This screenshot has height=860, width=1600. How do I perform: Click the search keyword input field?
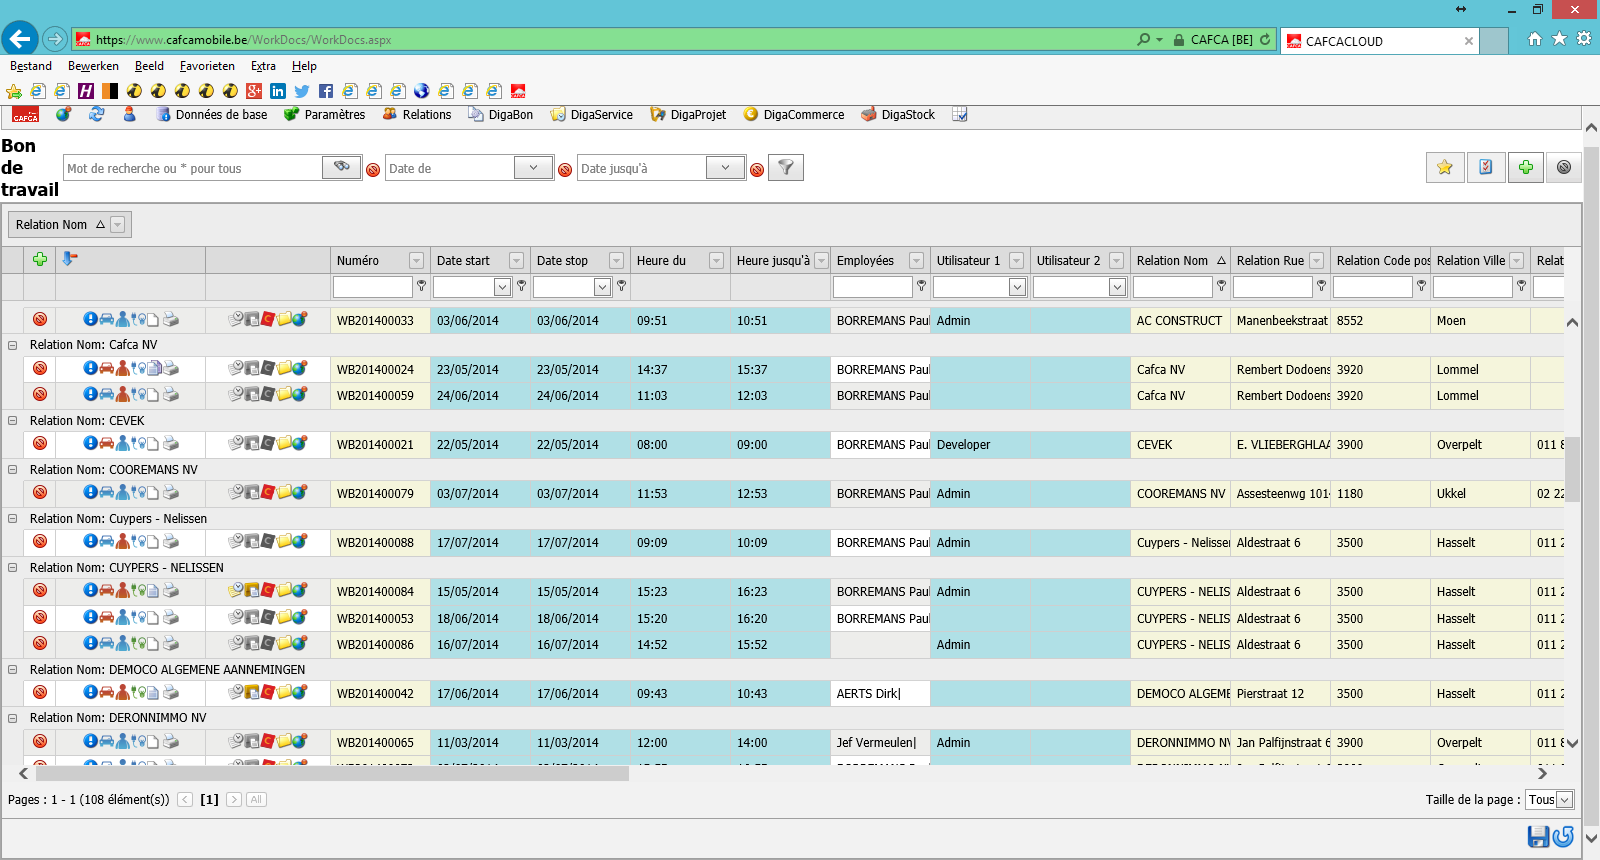coord(193,168)
